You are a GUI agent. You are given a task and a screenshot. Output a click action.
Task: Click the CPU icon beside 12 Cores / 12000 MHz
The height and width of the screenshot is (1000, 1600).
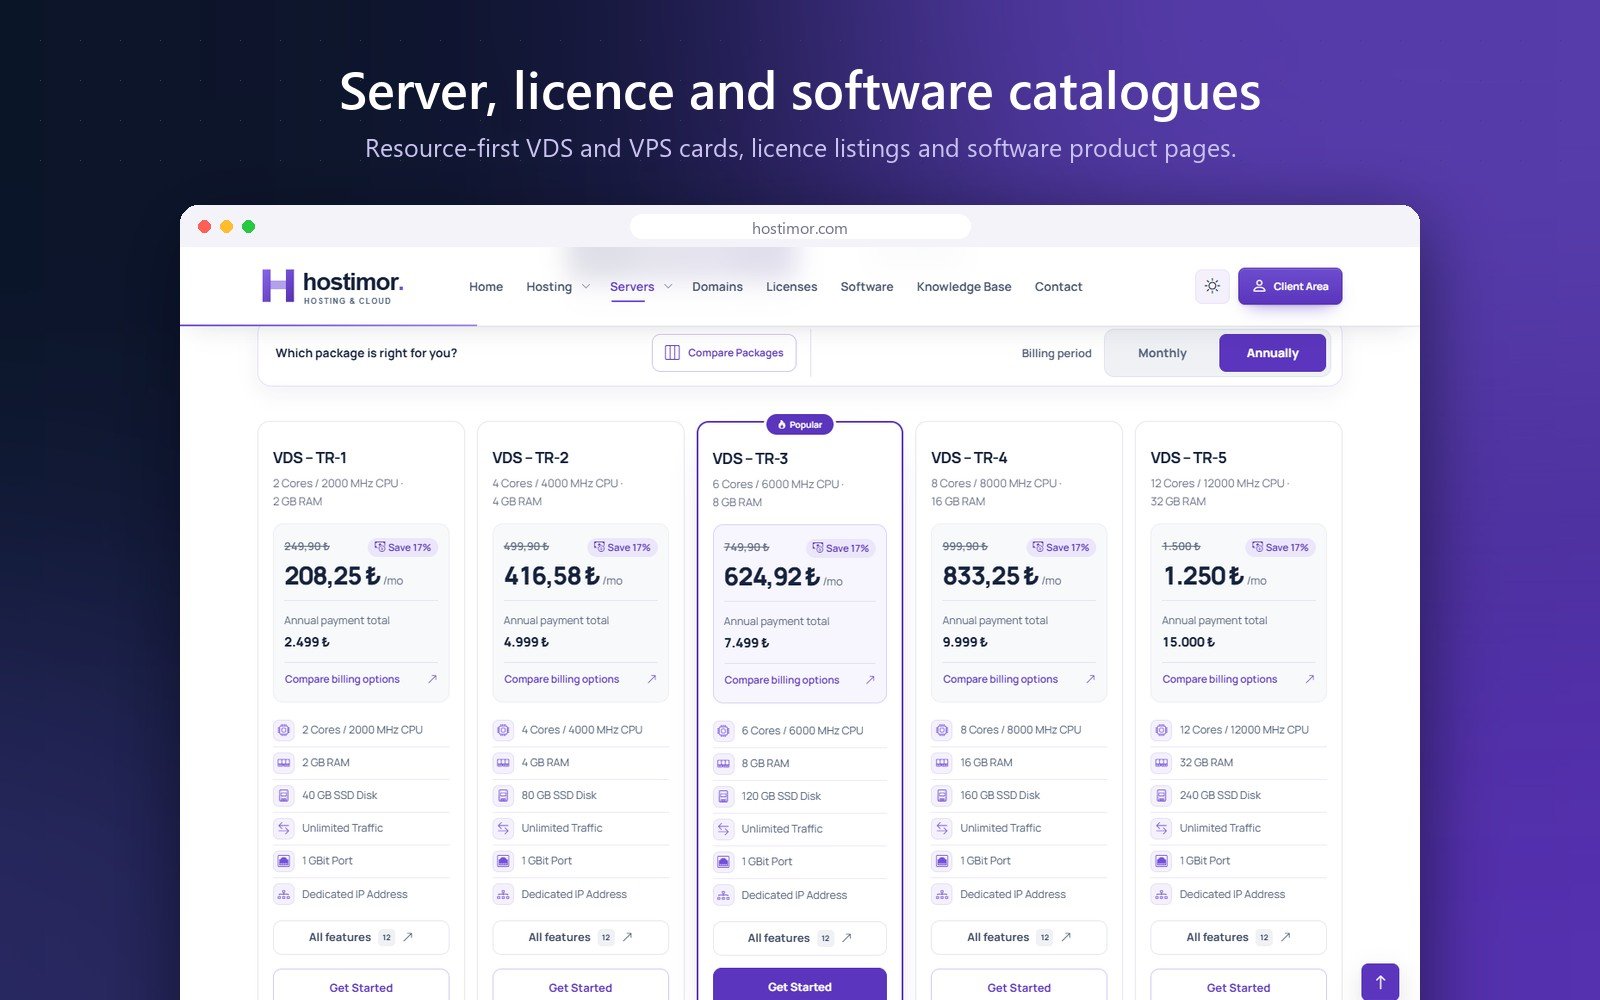click(1161, 730)
